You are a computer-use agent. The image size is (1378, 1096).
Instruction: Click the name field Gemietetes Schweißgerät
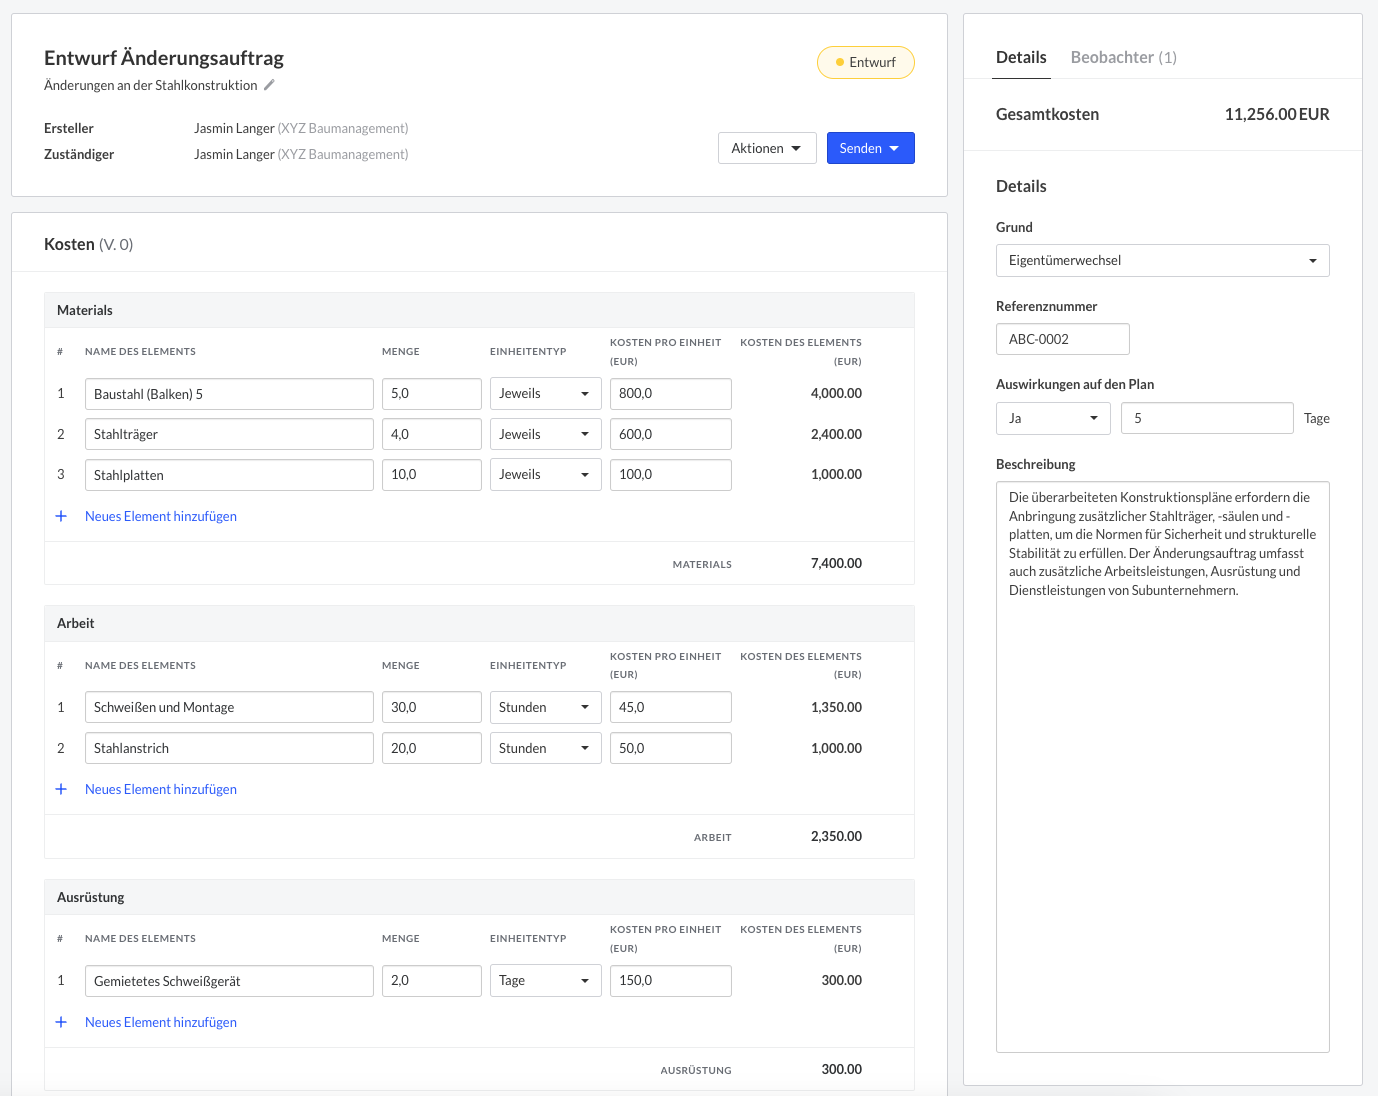click(229, 981)
